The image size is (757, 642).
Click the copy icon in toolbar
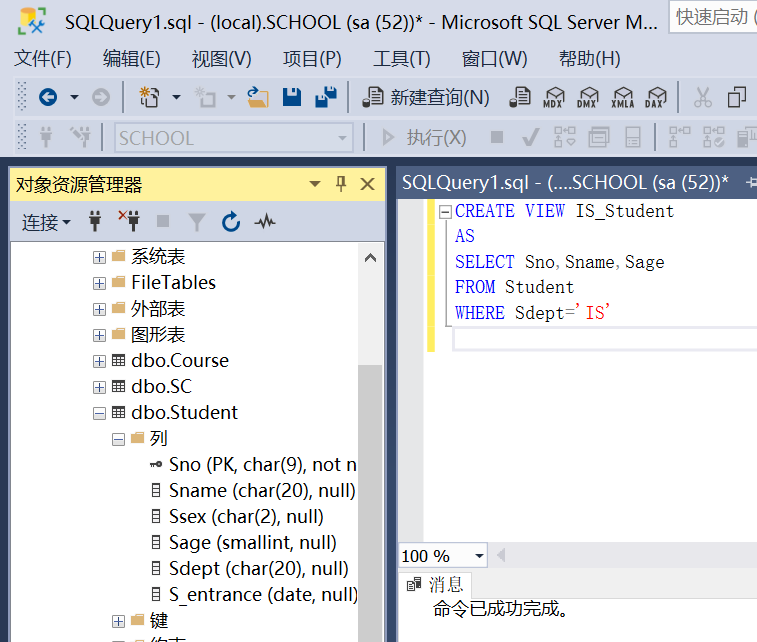pyautogui.click(x=737, y=97)
